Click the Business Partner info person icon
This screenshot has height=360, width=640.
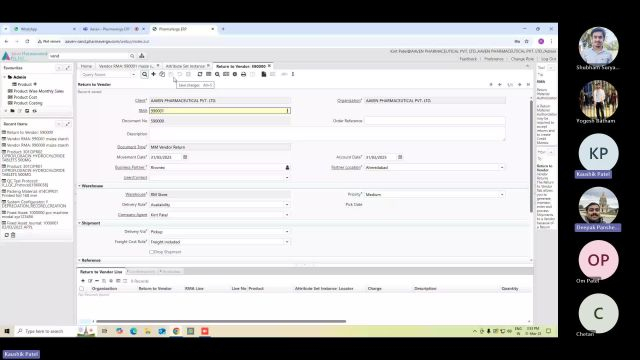[287, 167]
